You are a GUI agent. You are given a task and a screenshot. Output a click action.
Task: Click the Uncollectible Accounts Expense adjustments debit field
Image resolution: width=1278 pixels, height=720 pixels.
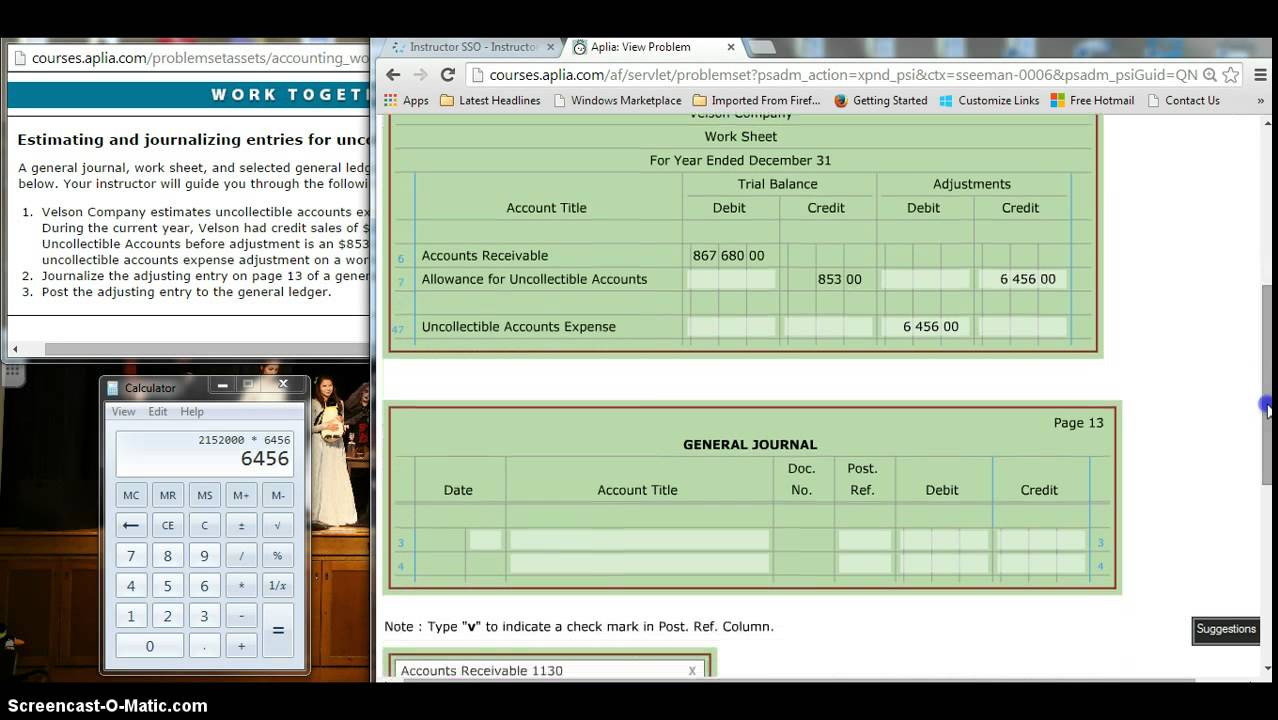927,326
